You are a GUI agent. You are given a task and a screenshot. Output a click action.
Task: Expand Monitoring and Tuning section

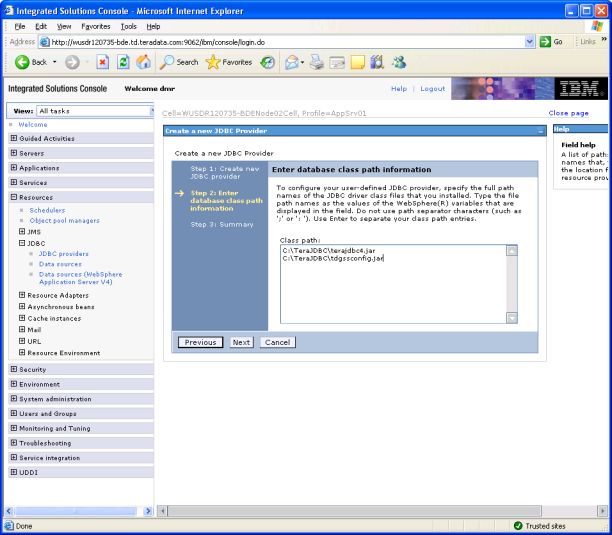point(14,428)
